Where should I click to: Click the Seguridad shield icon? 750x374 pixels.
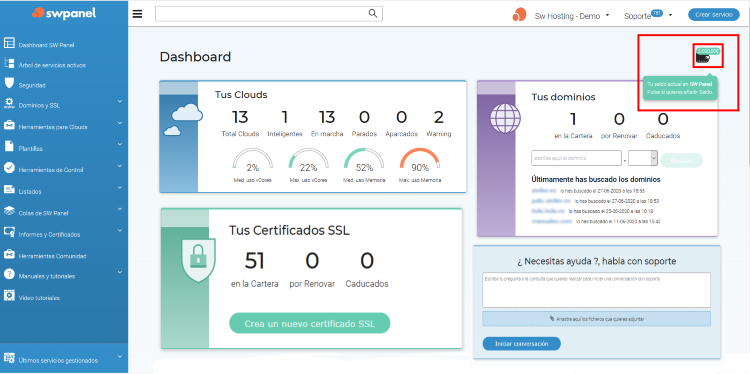point(9,83)
